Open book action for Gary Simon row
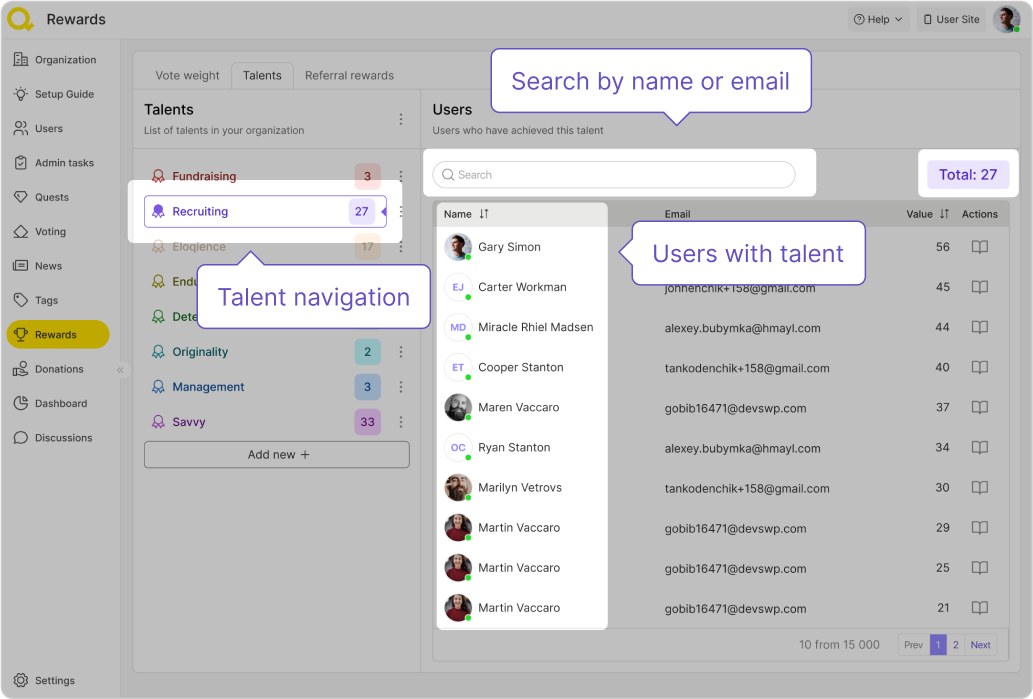 (x=979, y=247)
